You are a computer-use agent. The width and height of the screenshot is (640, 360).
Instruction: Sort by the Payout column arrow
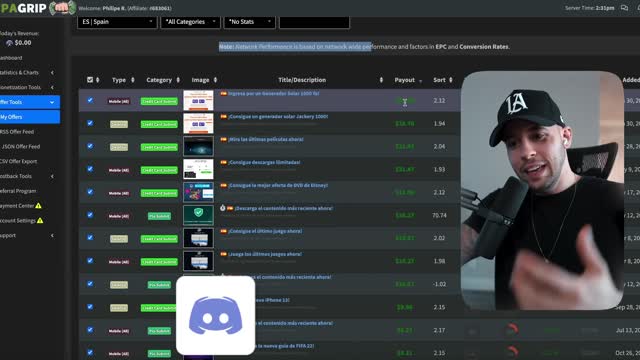tap(420, 81)
